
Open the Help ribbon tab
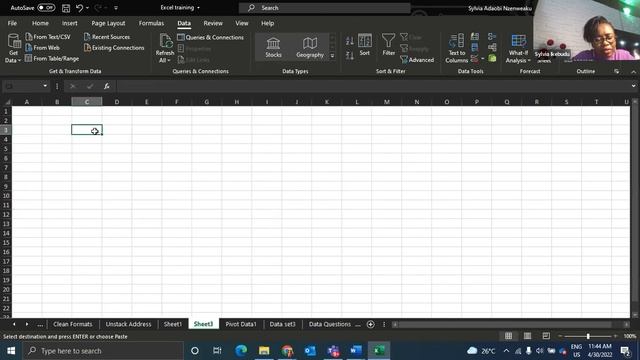click(x=267, y=23)
